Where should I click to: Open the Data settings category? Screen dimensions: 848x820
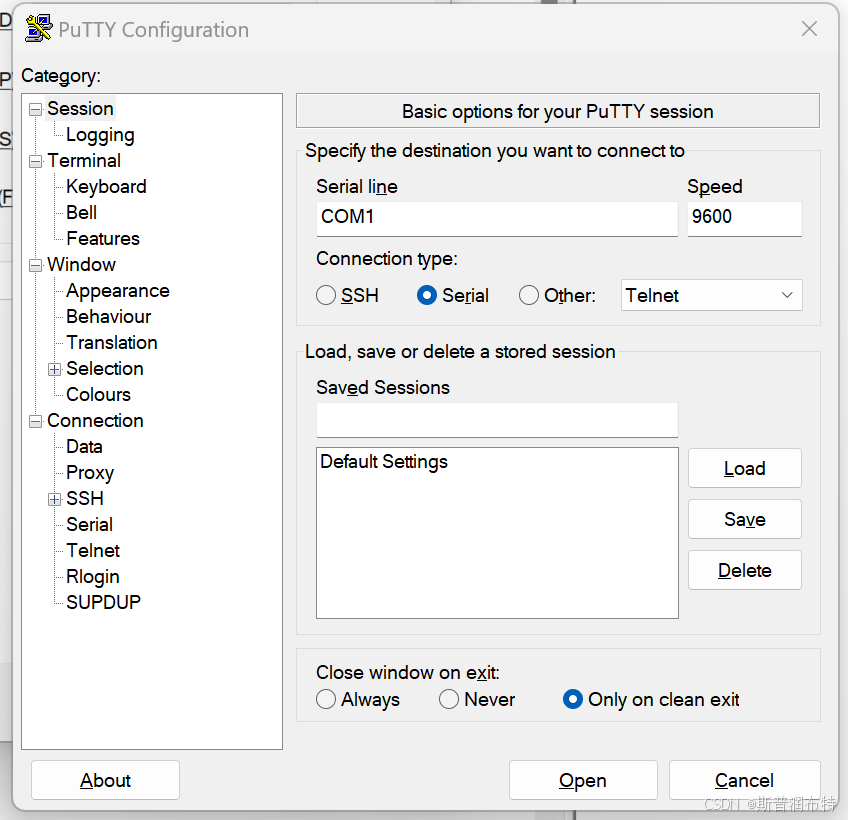pos(84,446)
